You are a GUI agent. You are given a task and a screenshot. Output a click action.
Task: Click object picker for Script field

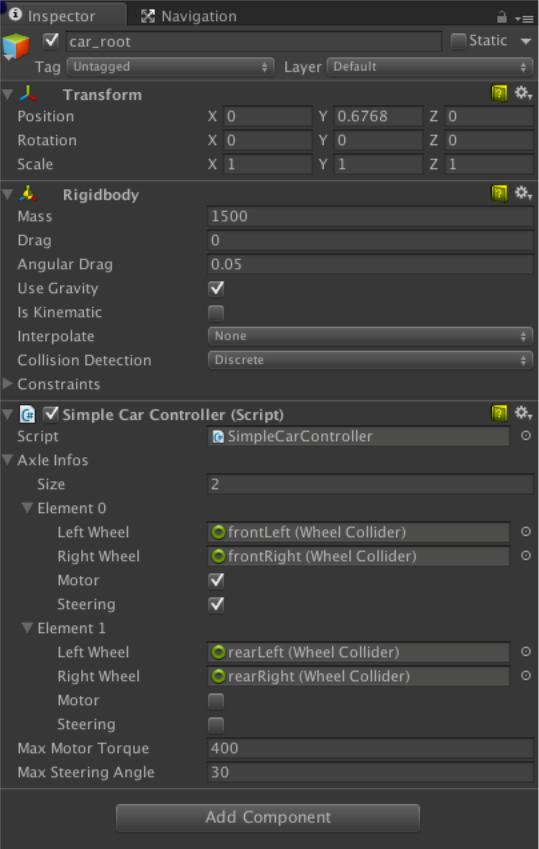pos(525,436)
